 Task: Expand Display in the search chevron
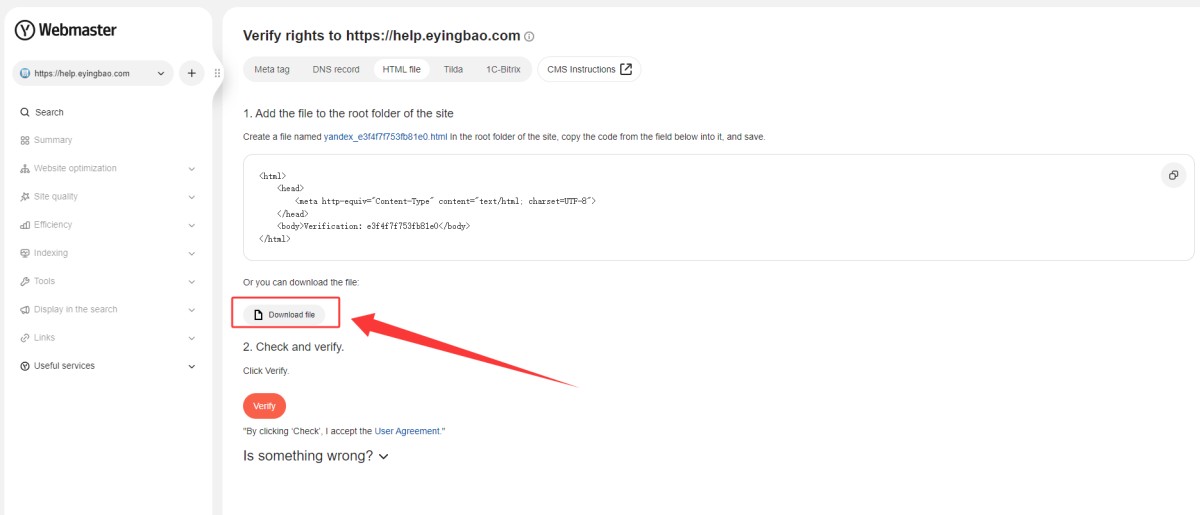pos(191,310)
